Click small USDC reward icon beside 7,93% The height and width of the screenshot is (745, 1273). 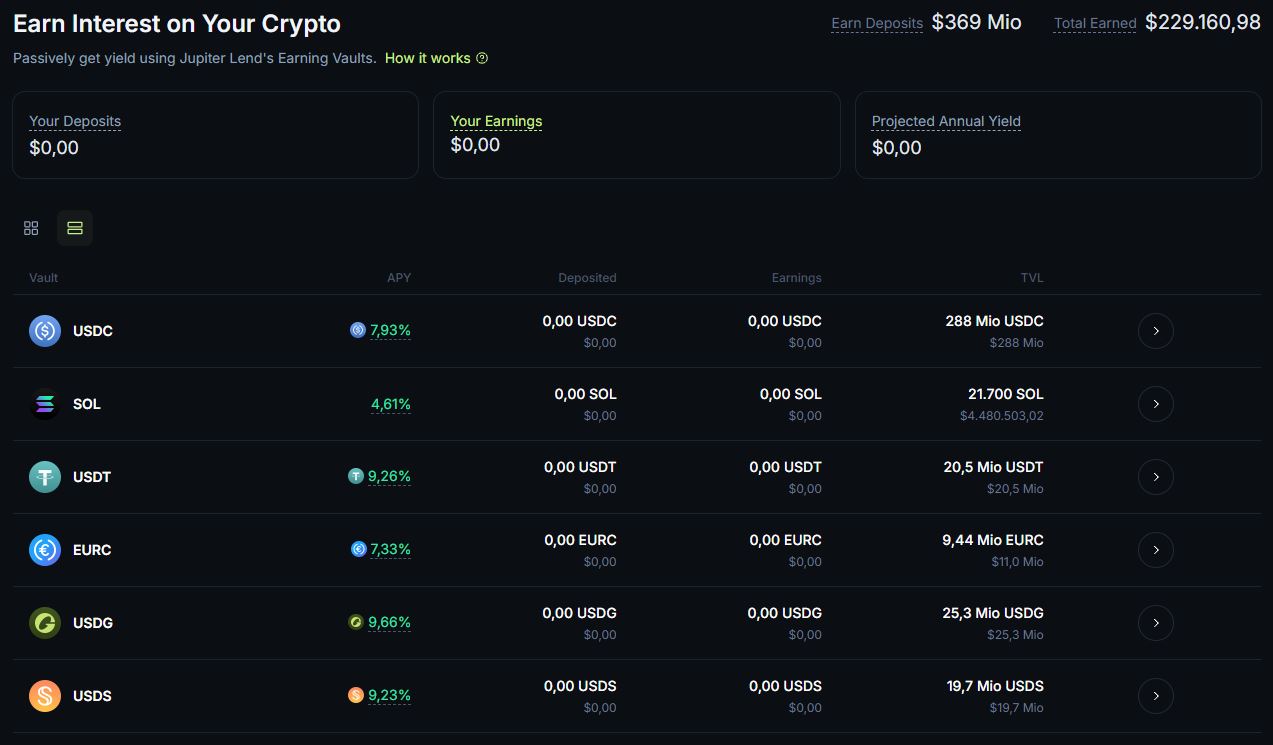click(x=358, y=330)
